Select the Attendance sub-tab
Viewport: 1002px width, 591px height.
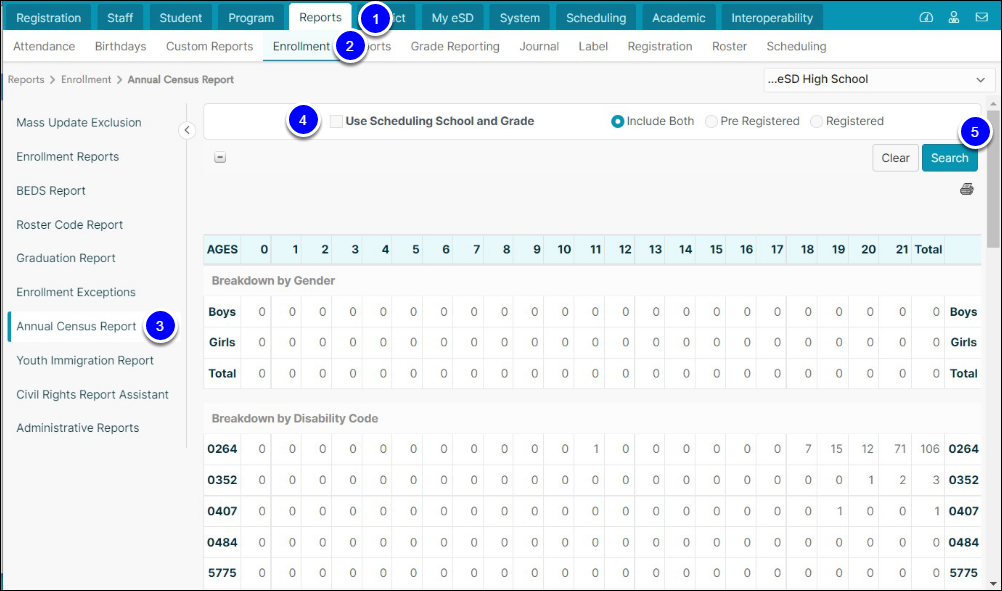44,46
